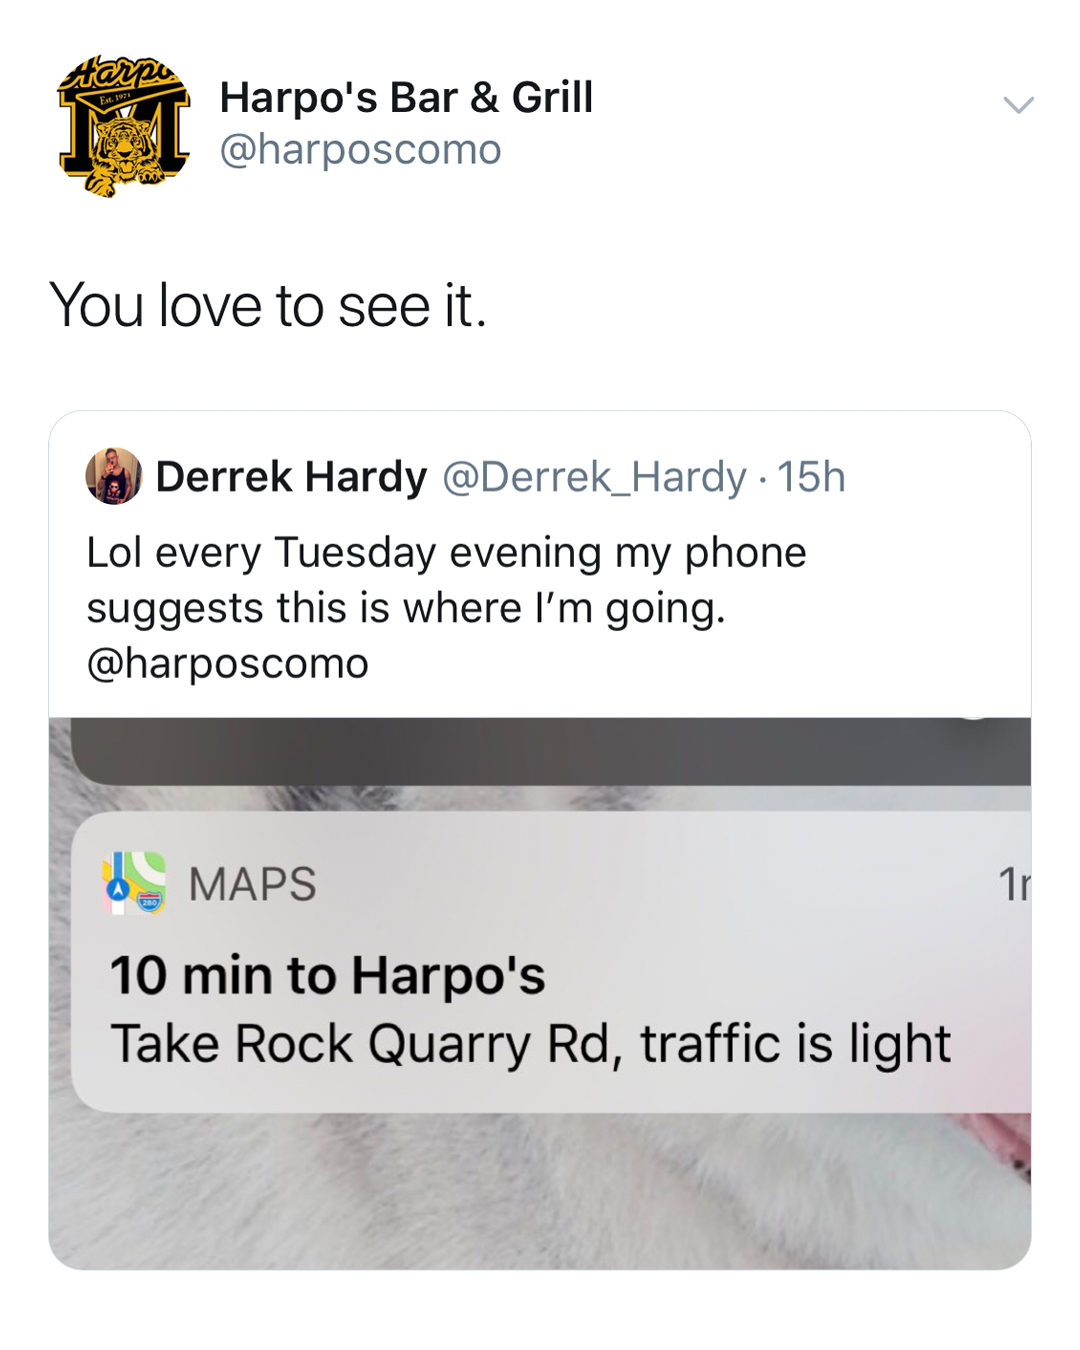Image resolution: width=1080 pixels, height=1350 pixels.
Task: Select the "You love to see it." tweet text
Action: tap(268, 305)
